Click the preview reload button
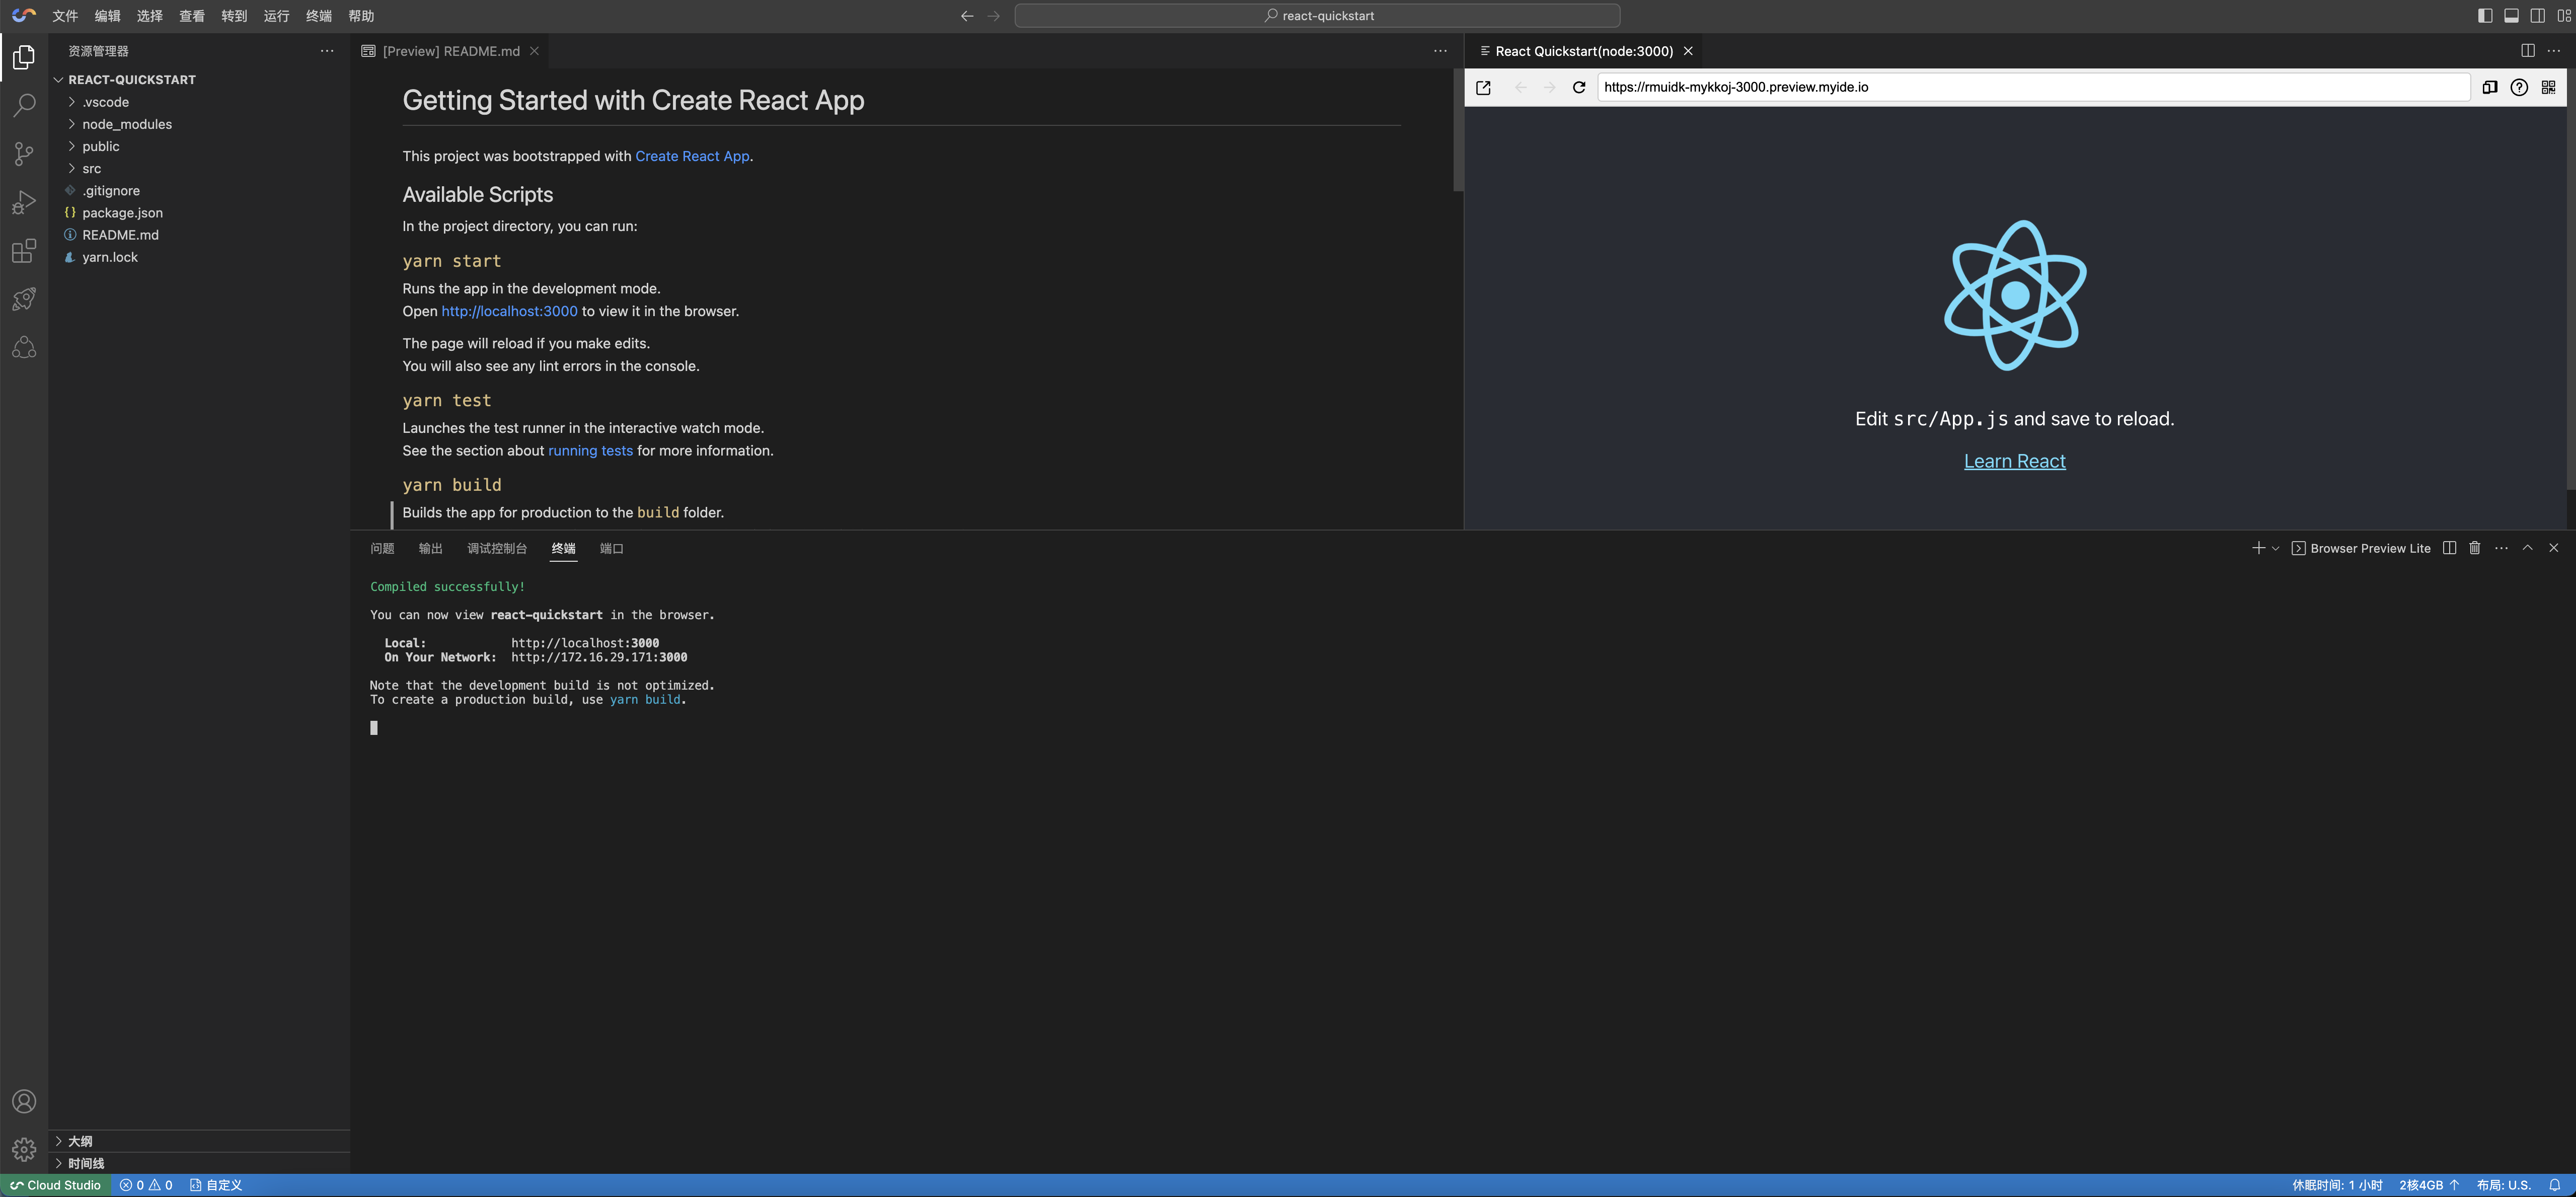Viewport: 2576px width, 1197px height. (1579, 87)
